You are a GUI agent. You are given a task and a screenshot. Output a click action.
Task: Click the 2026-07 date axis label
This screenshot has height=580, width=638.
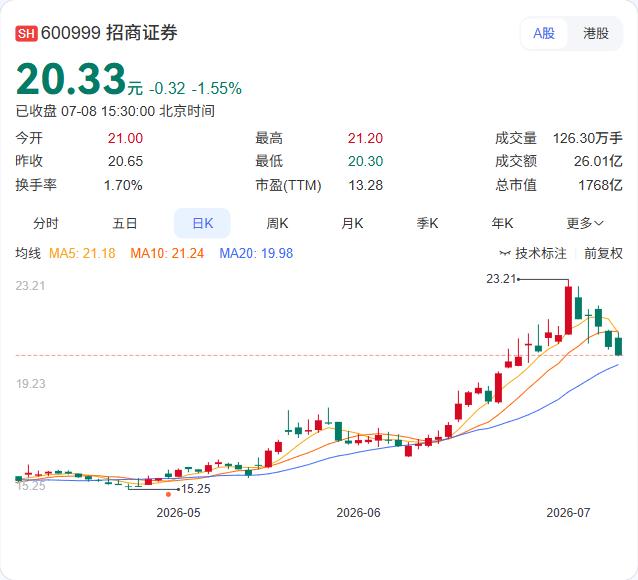tap(568, 512)
